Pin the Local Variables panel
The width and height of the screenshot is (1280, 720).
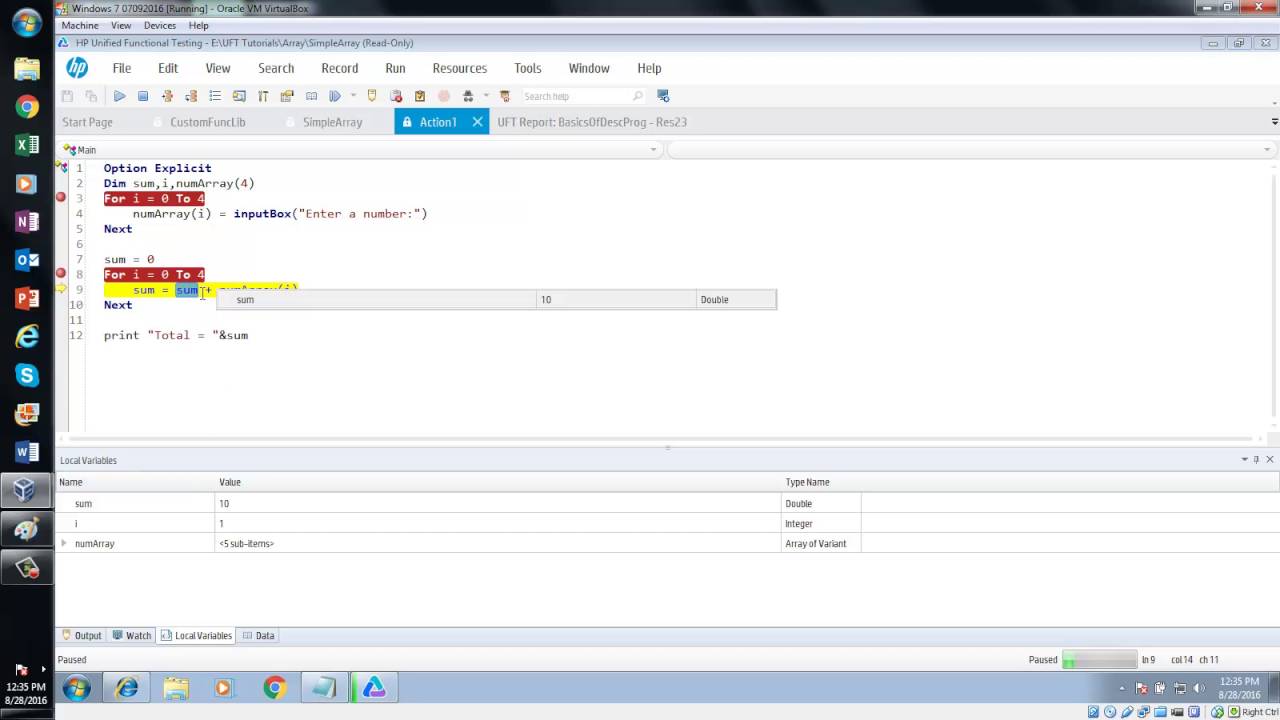(1257, 460)
